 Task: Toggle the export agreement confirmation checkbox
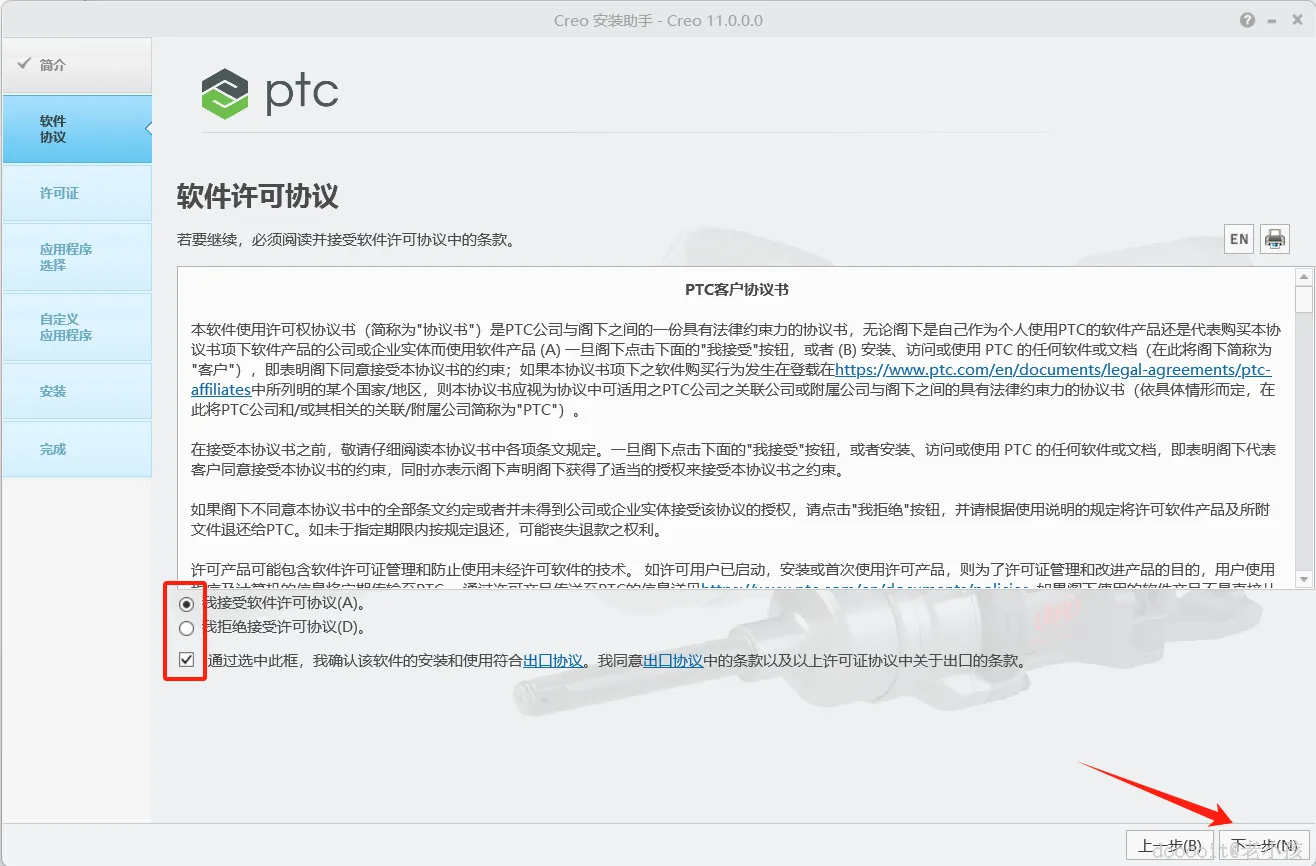186,660
